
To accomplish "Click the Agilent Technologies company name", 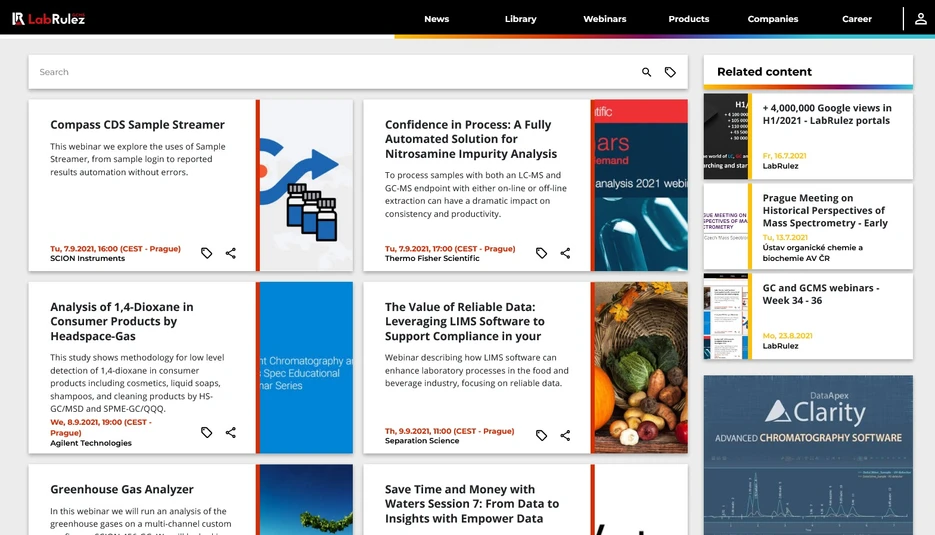I will (x=91, y=443).
